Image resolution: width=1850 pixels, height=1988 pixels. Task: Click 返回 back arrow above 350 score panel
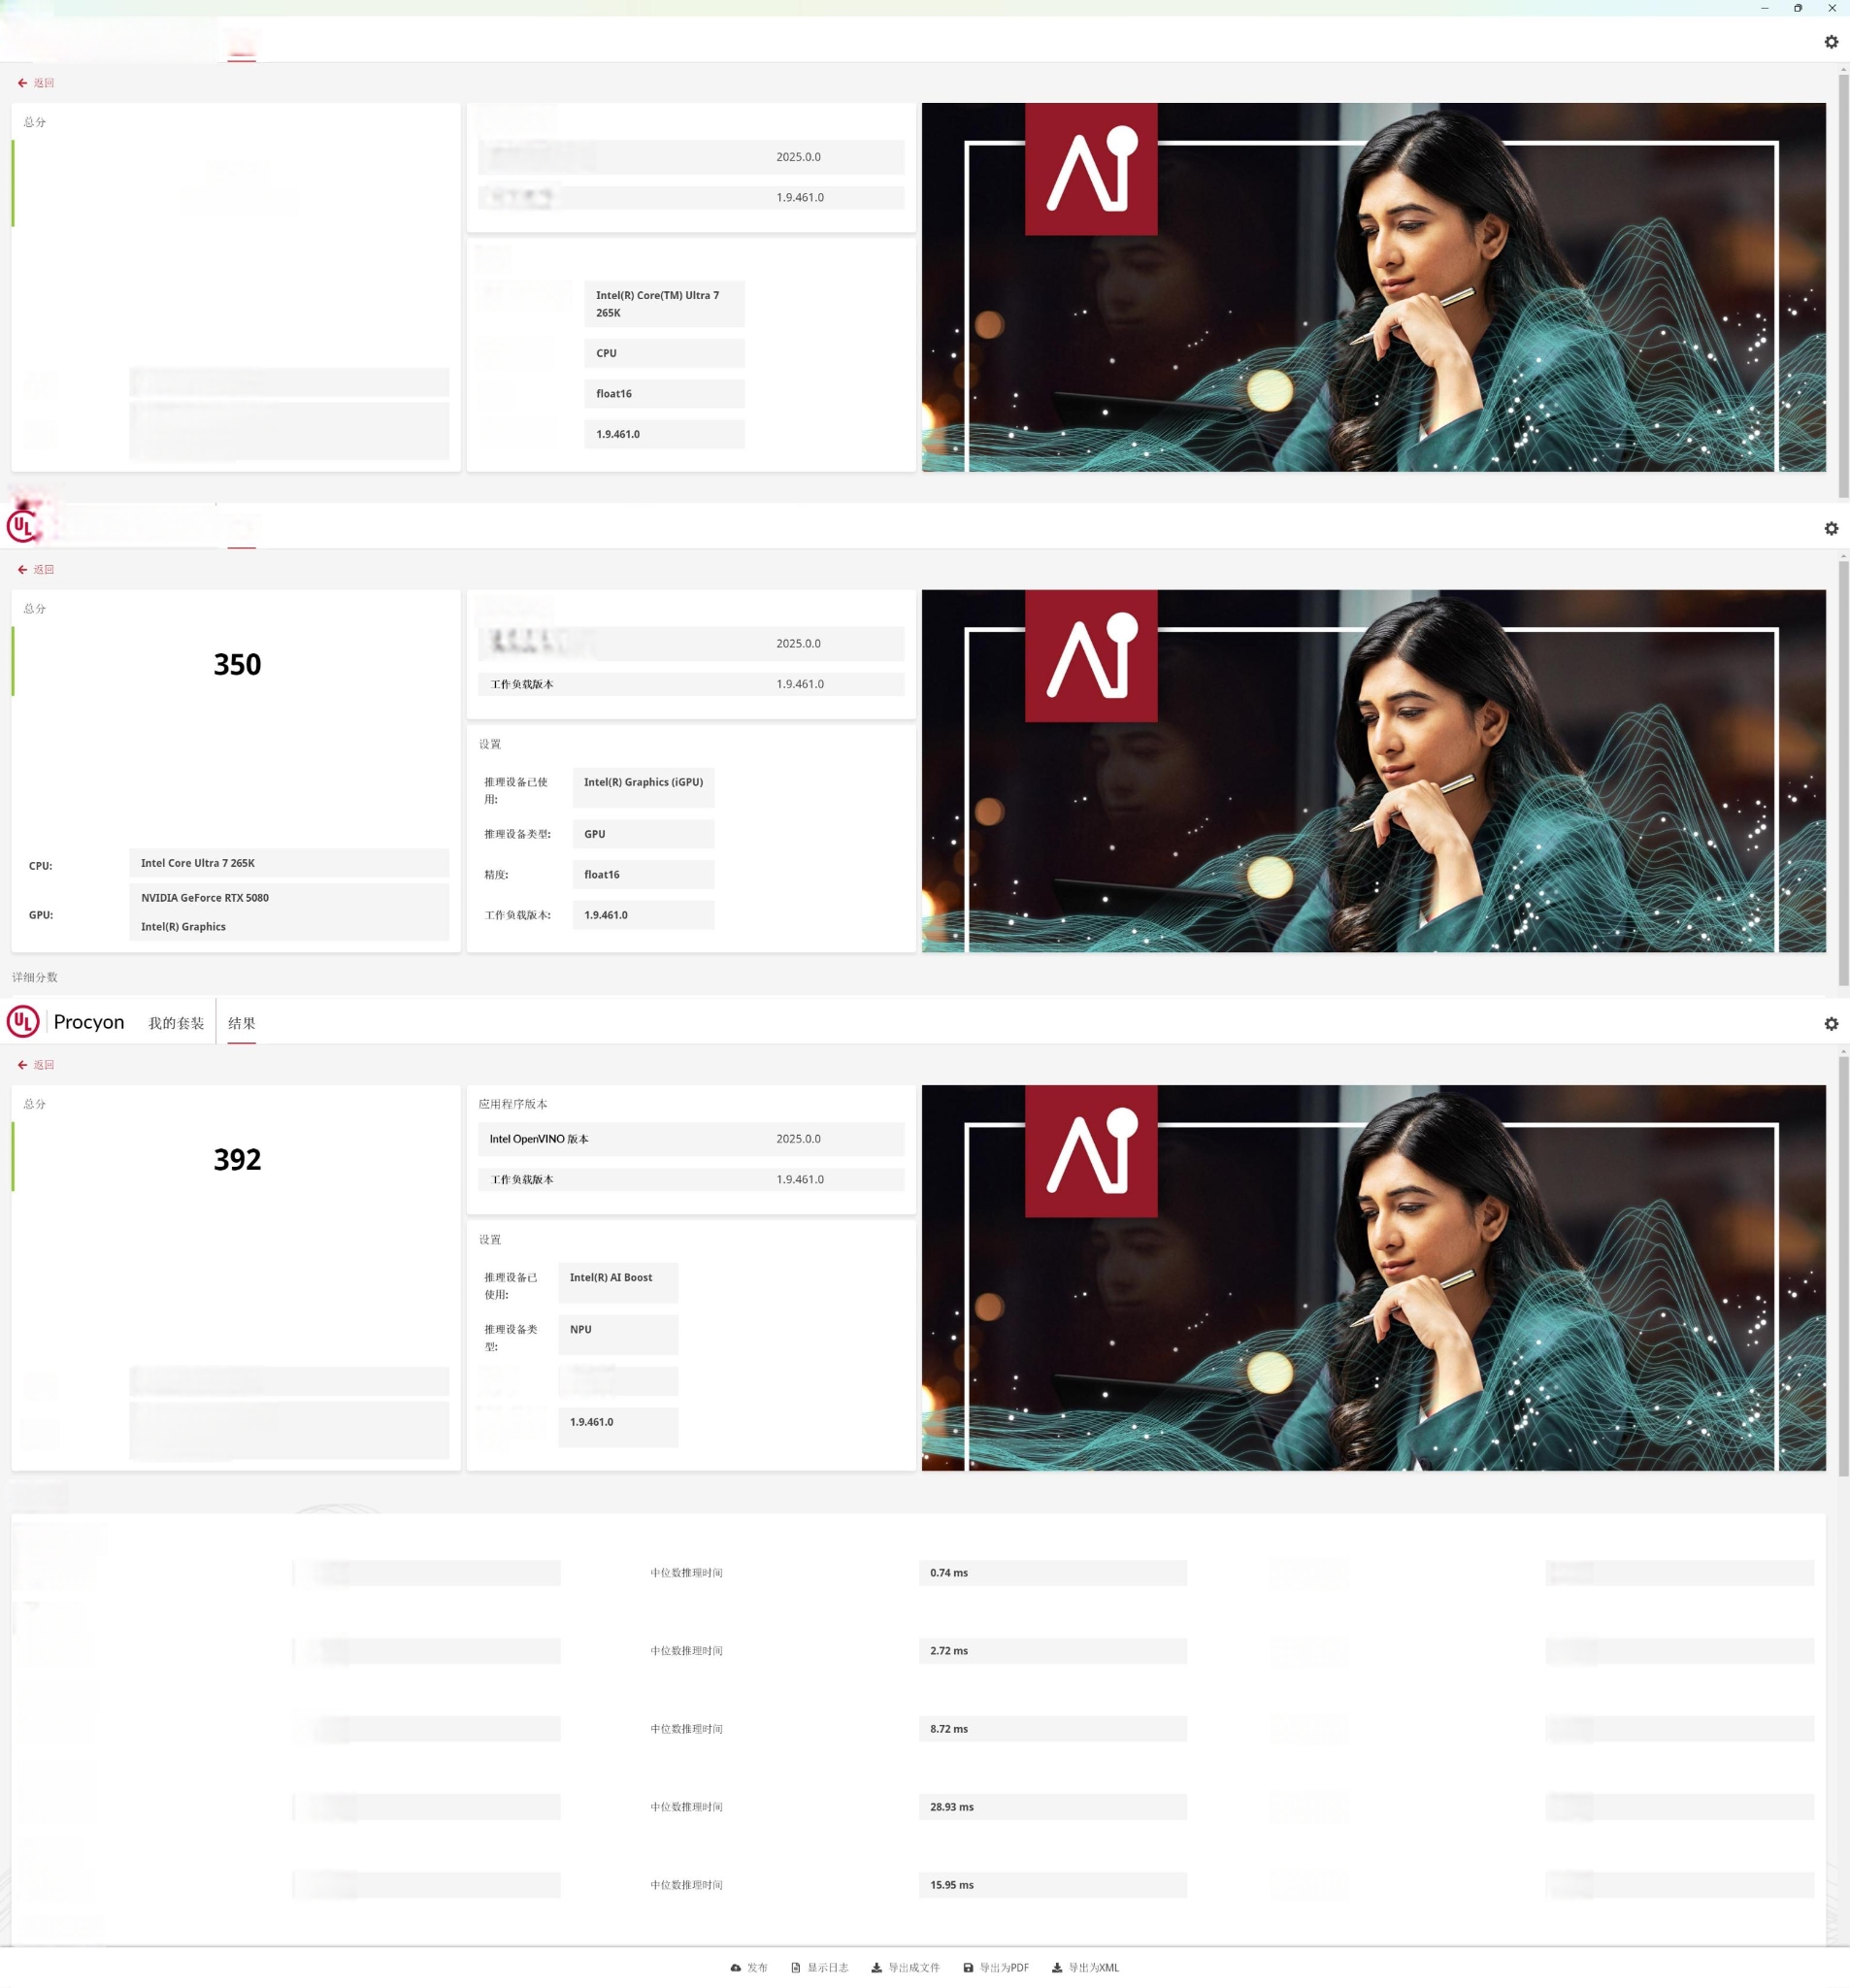(36, 569)
